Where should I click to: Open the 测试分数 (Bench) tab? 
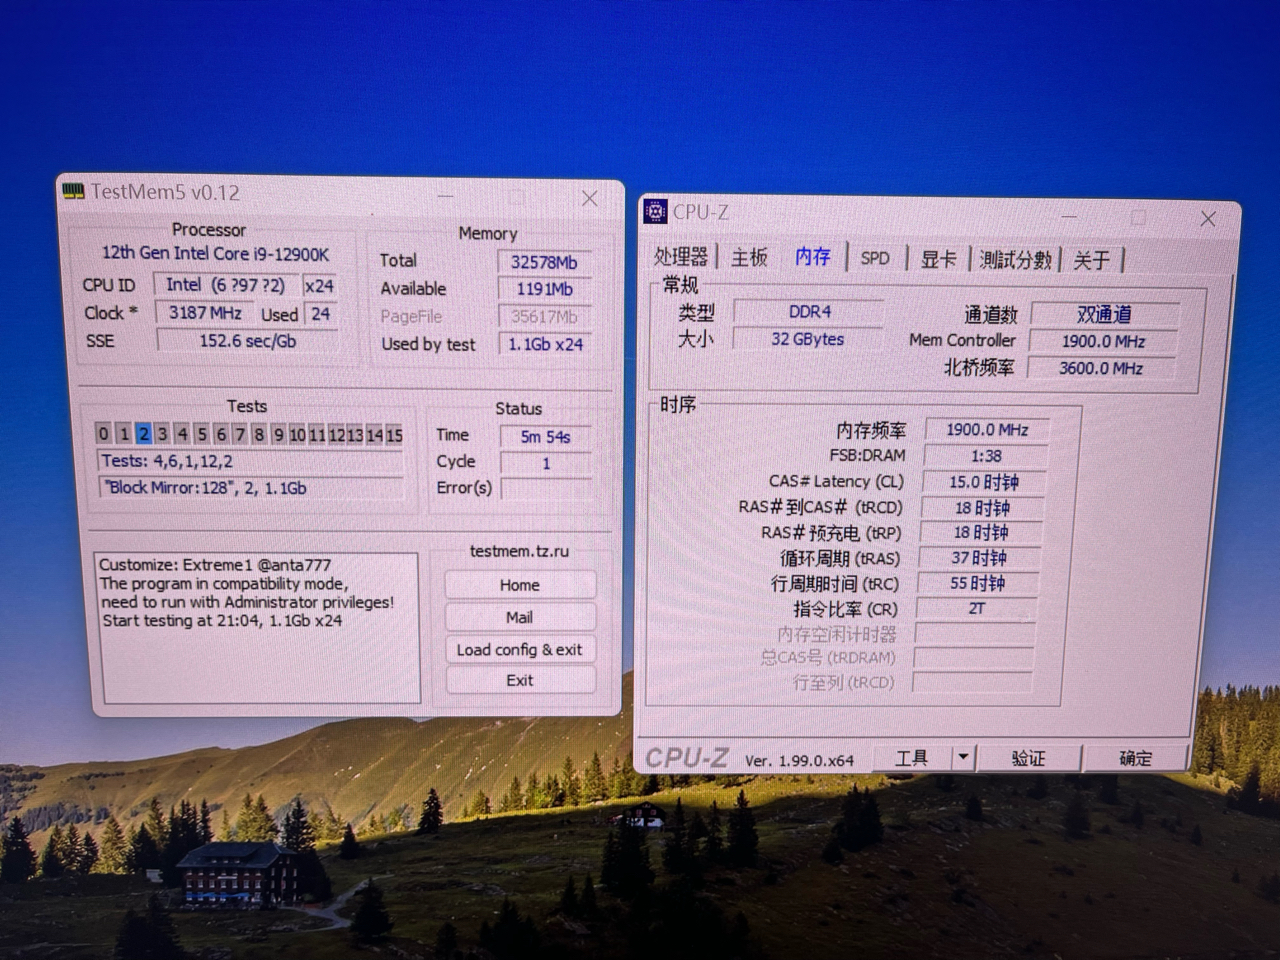coord(1015,260)
